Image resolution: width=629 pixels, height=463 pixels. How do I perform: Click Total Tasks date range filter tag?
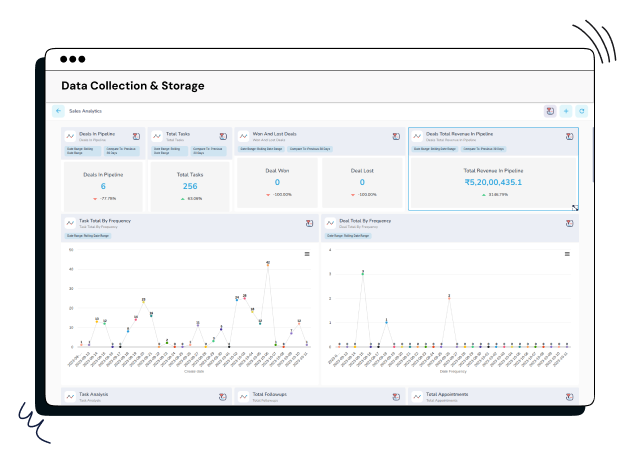point(169,151)
